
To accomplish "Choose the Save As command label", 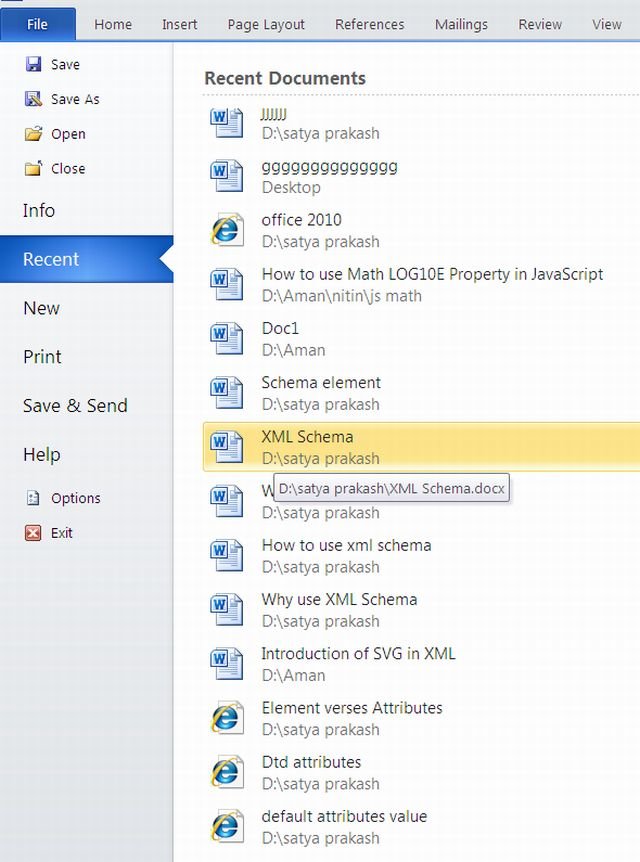I will click(x=75, y=99).
